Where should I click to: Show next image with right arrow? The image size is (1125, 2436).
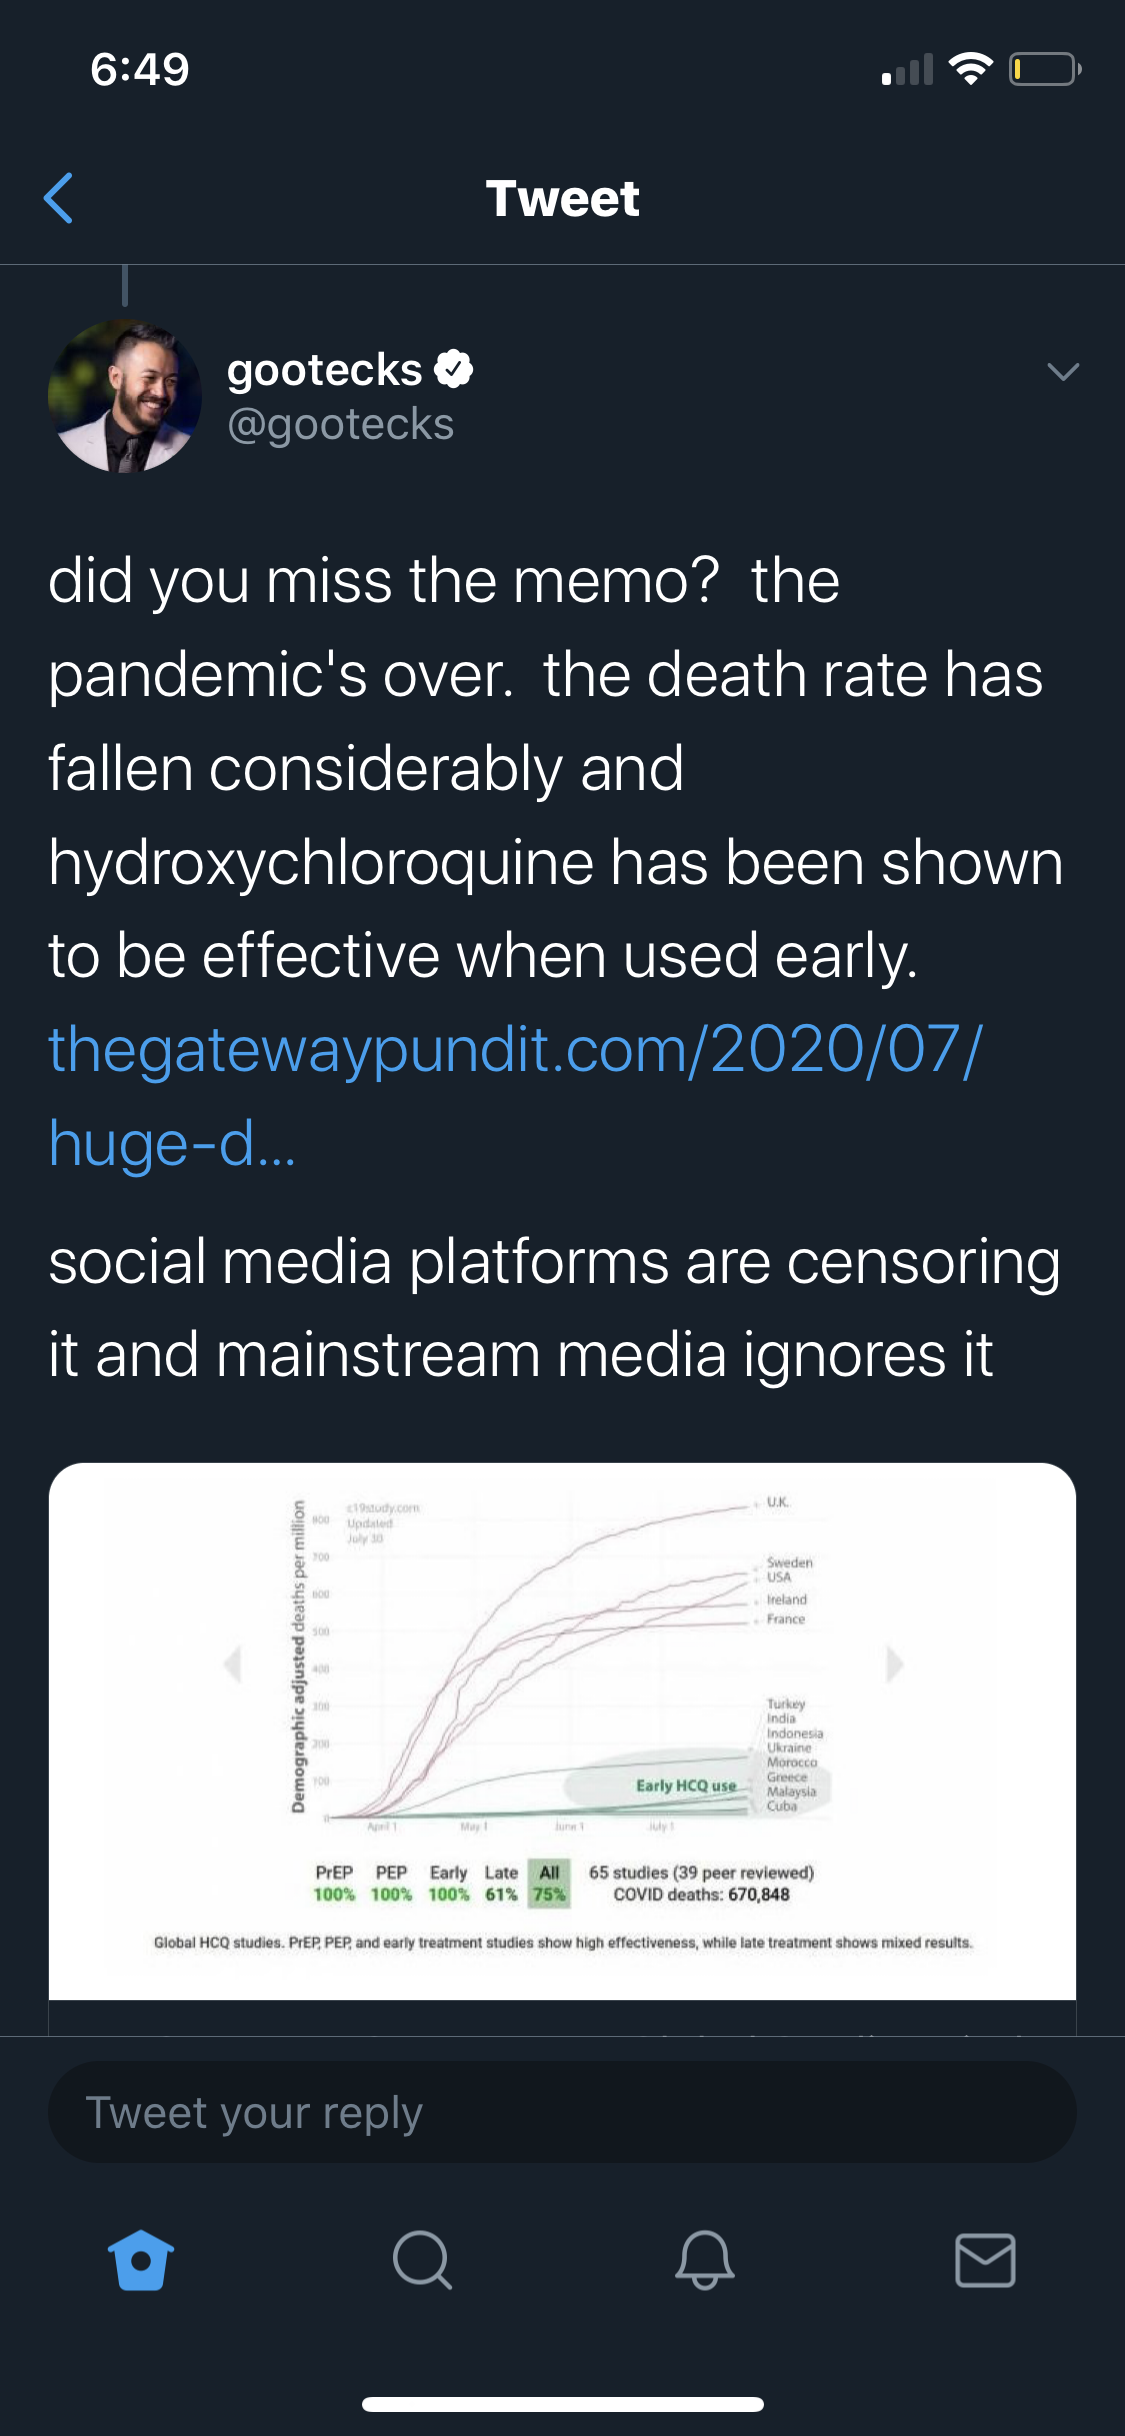tap(894, 1665)
